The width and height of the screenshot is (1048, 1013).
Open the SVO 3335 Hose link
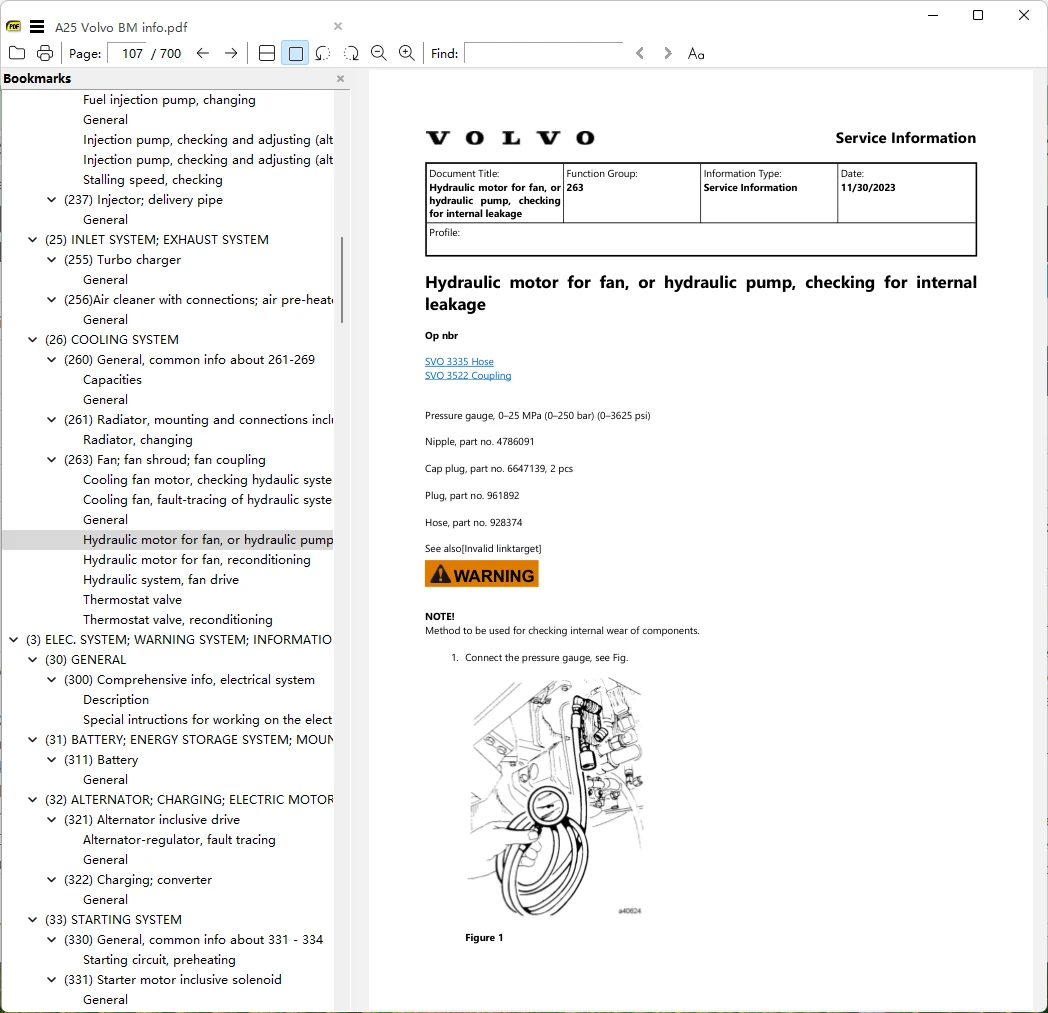pos(459,361)
